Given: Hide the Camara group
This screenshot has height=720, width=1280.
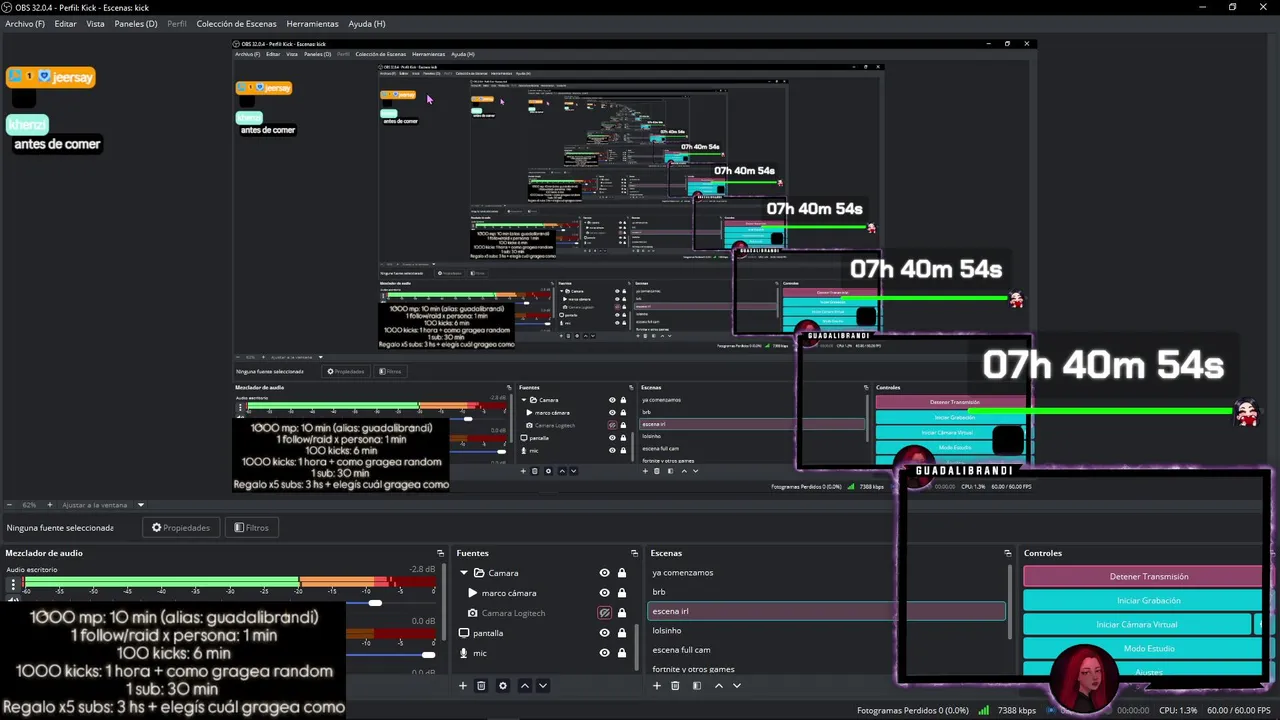Looking at the screenshot, I should coord(604,573).
